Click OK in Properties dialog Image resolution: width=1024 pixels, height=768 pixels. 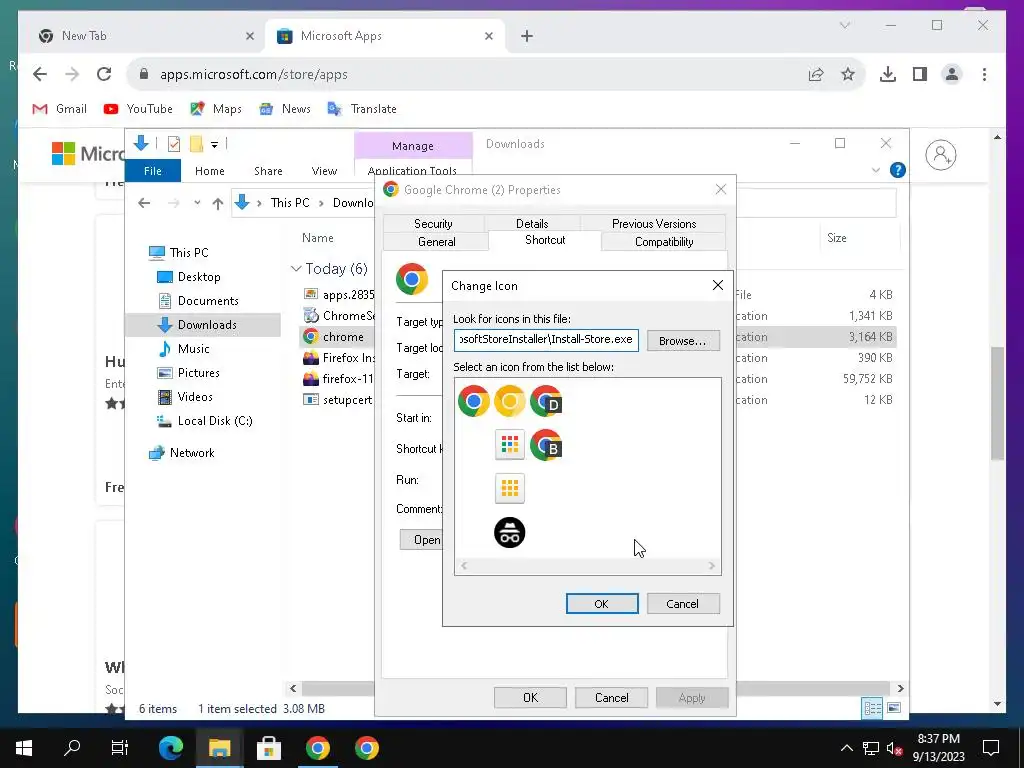click(x=530, y=697)
